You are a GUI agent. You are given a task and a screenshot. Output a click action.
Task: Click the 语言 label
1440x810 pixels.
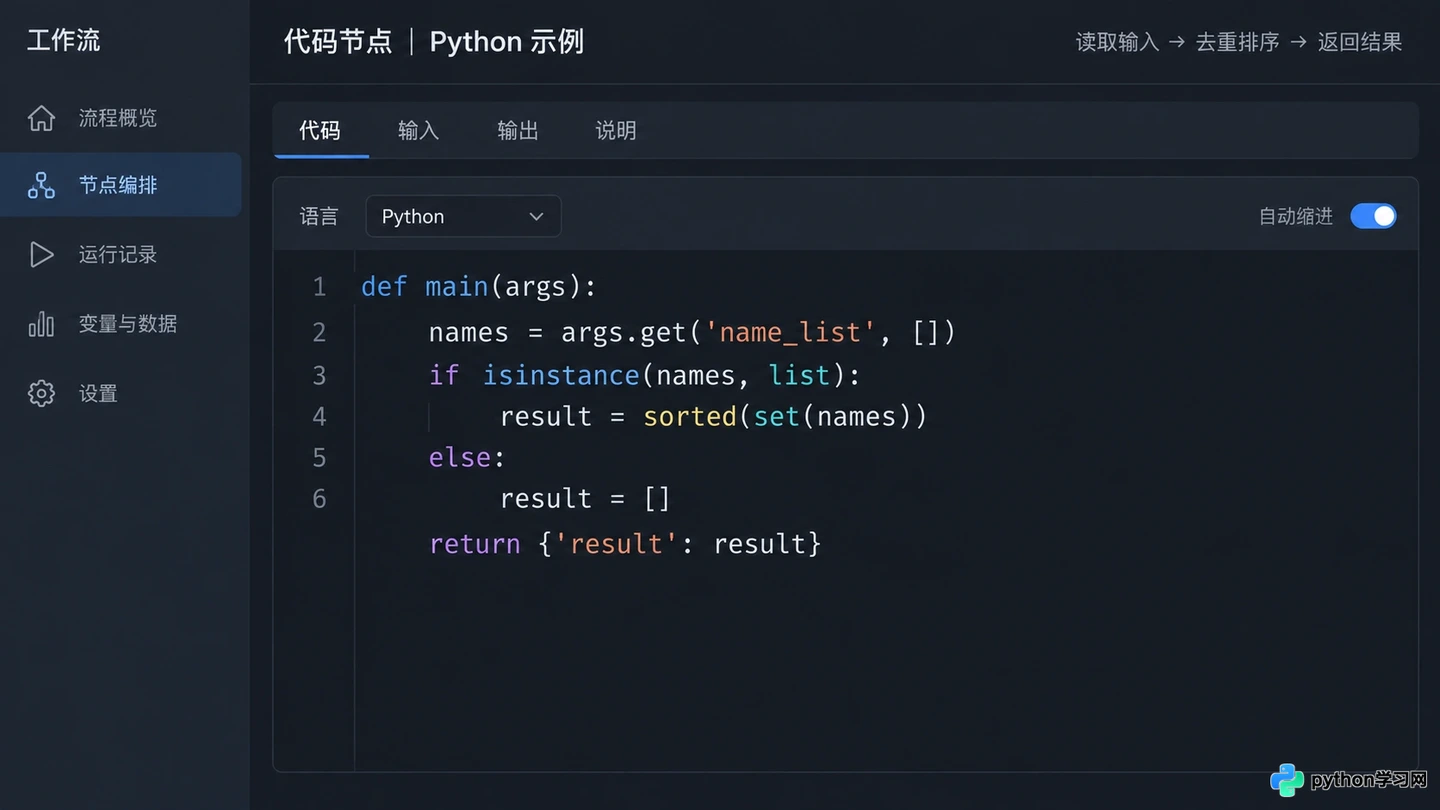[x=319, y=216]
